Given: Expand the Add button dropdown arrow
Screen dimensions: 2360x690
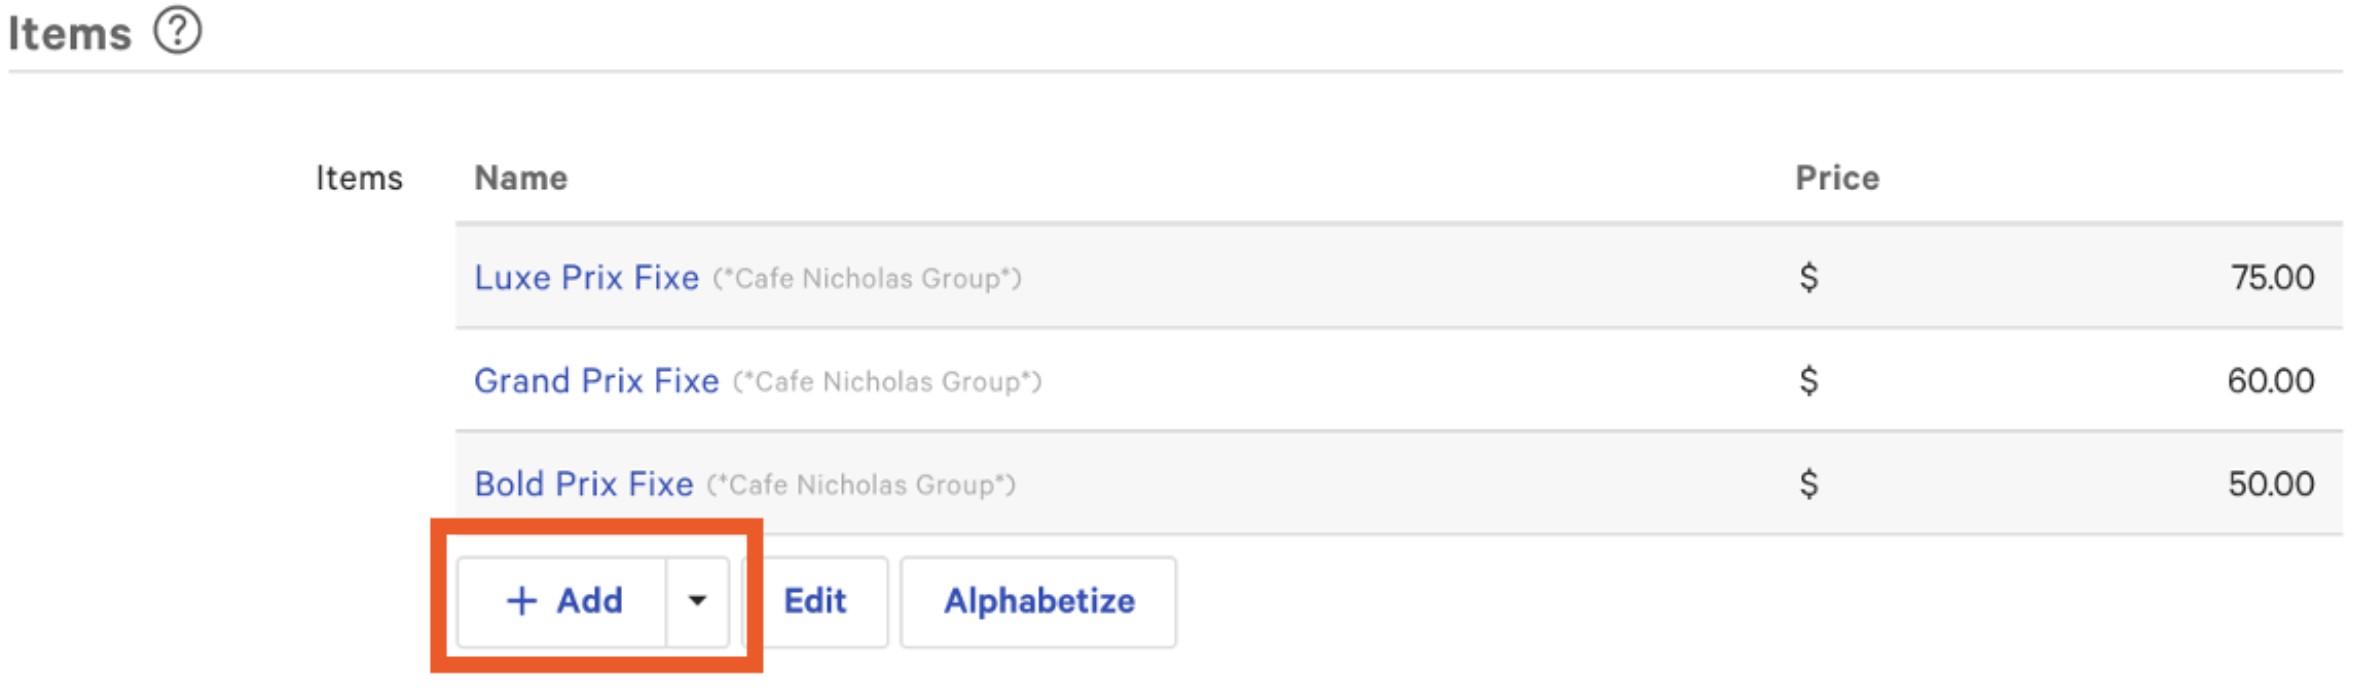Looking at the screenshot, I should coord(697,601).
